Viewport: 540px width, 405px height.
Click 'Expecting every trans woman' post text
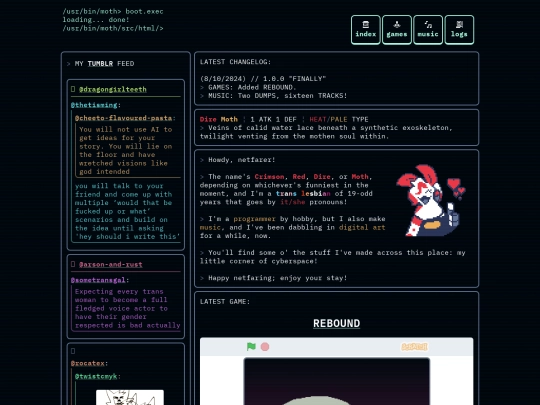click(127, 308)
